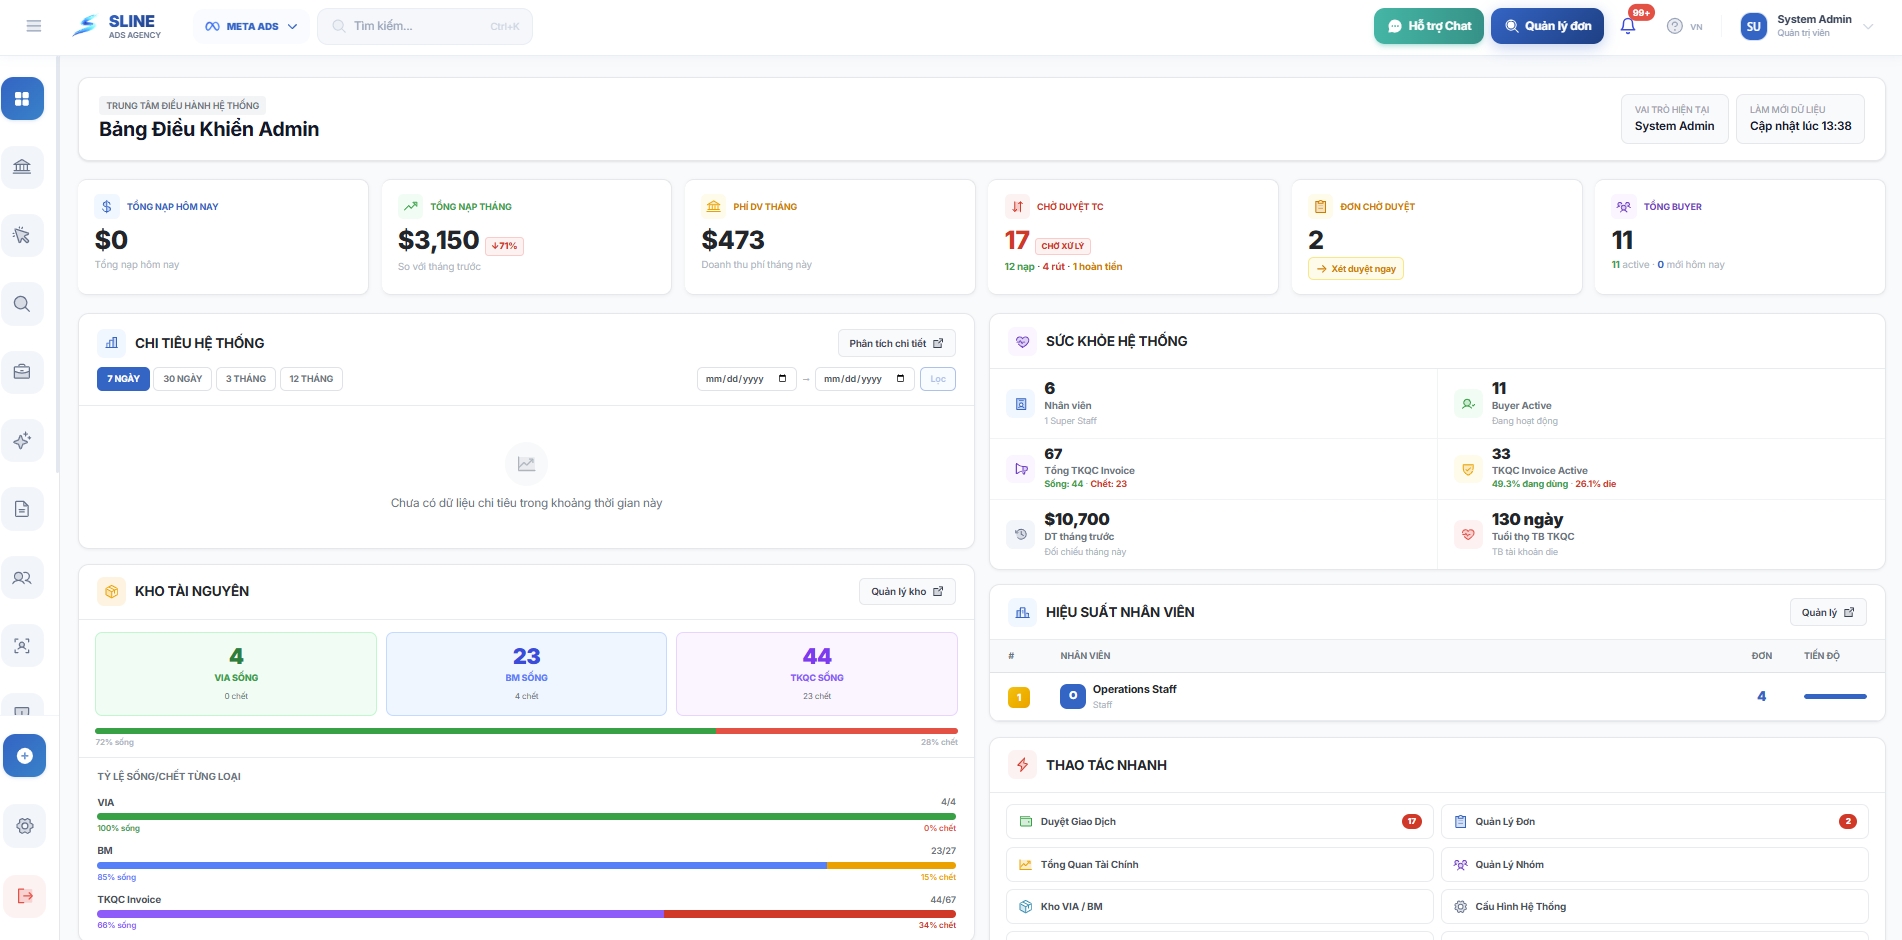Screen dimensions: 1902x940
Task: Open Kho VIA / BM quick action
Action: (1219, 907)
